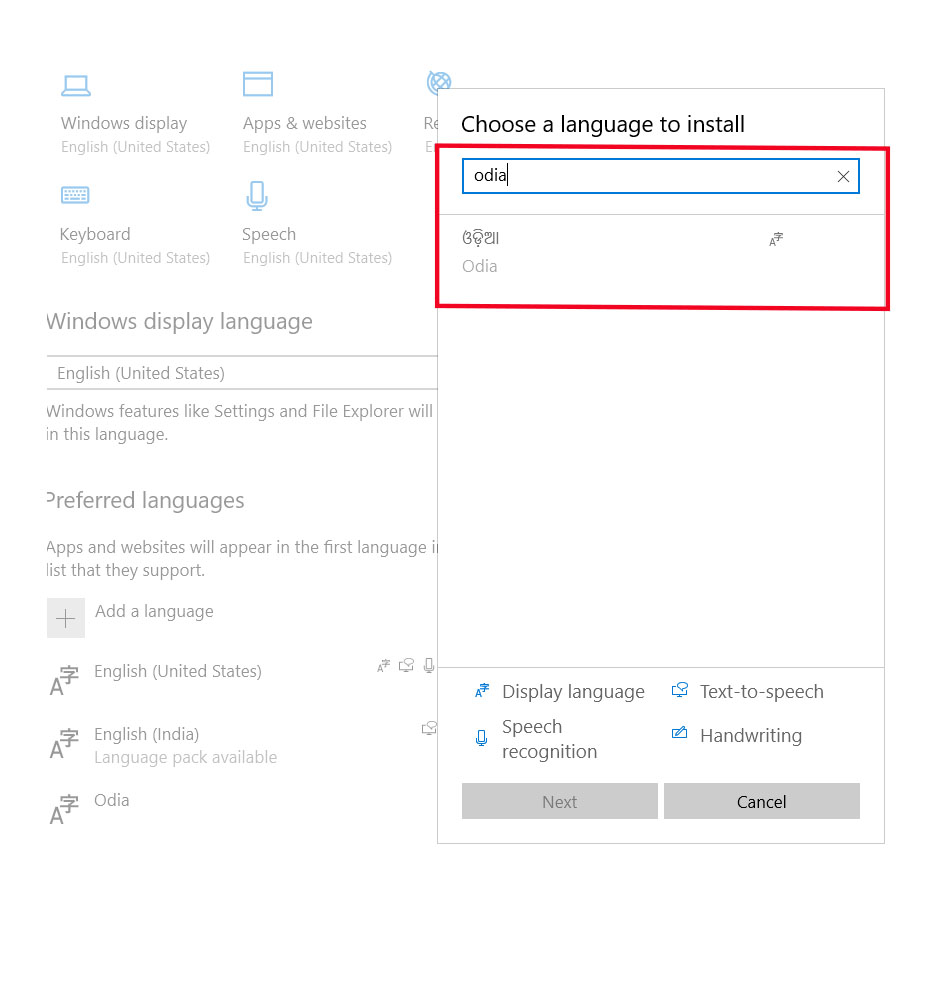Screen dimensions: 952x1006
Task: Click the Apps & websites label text
Action: click(305, 123)
